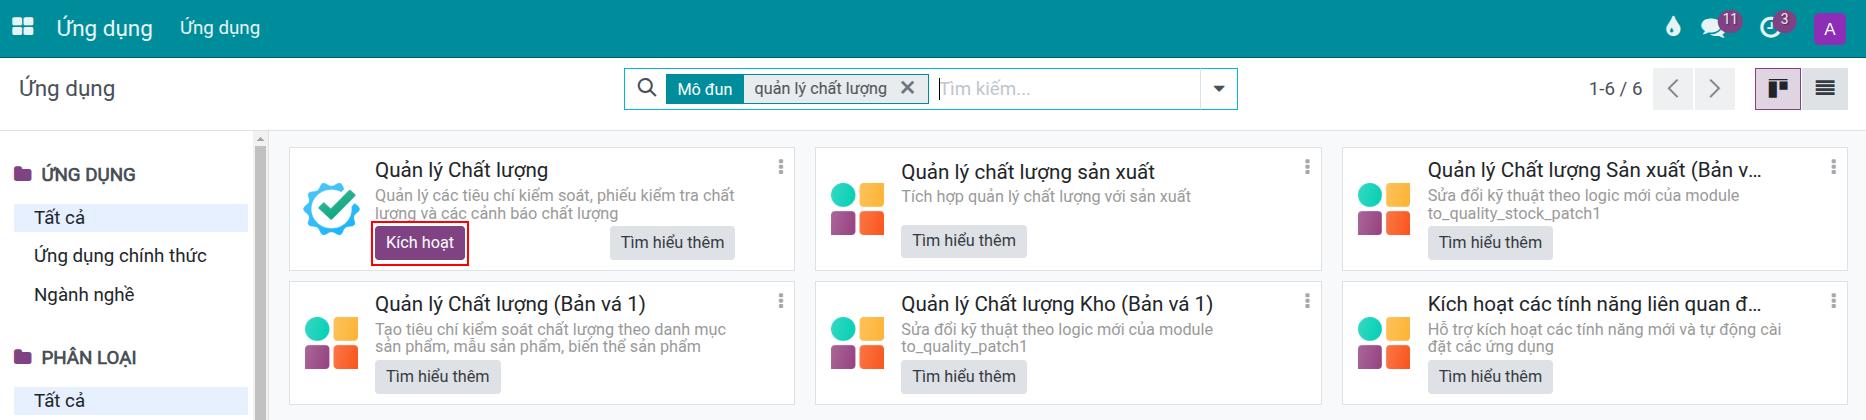This screenshot has width=1866, height=420.
Task: Click Tìm hiểu thêm for Quản lý Chất lượng Kho (Bản vá 1)
Action: point(964,377)
